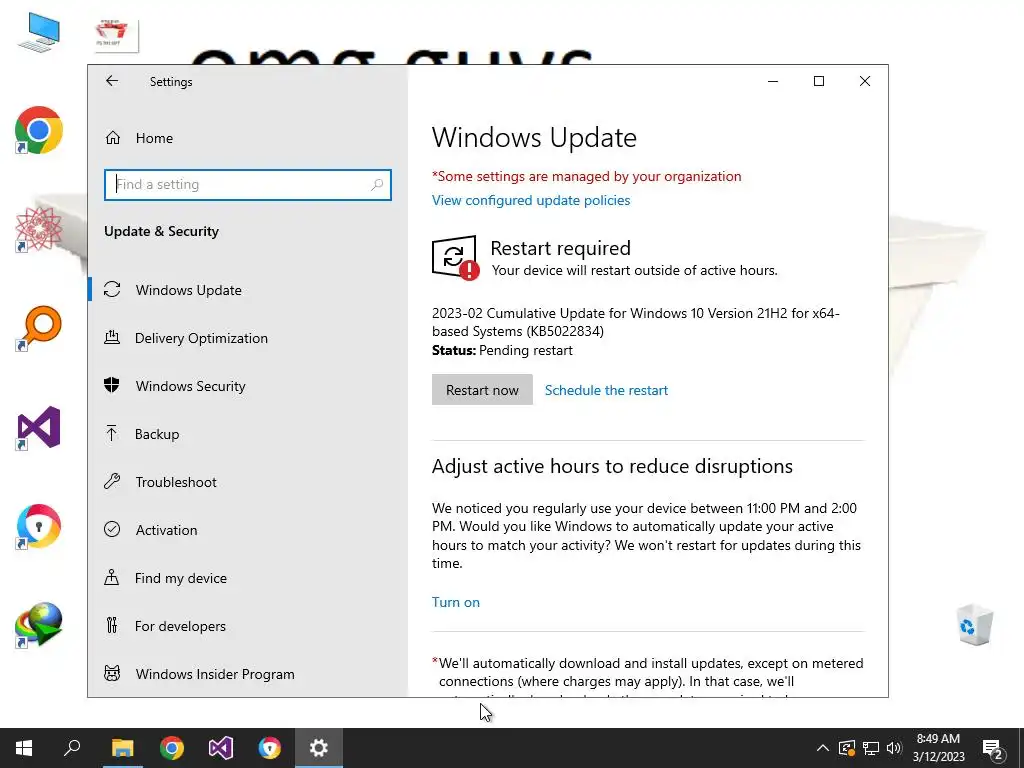This screenshot has height=768, width=1024.
Task: Click the network tray icon
Action: click(871, 748)
